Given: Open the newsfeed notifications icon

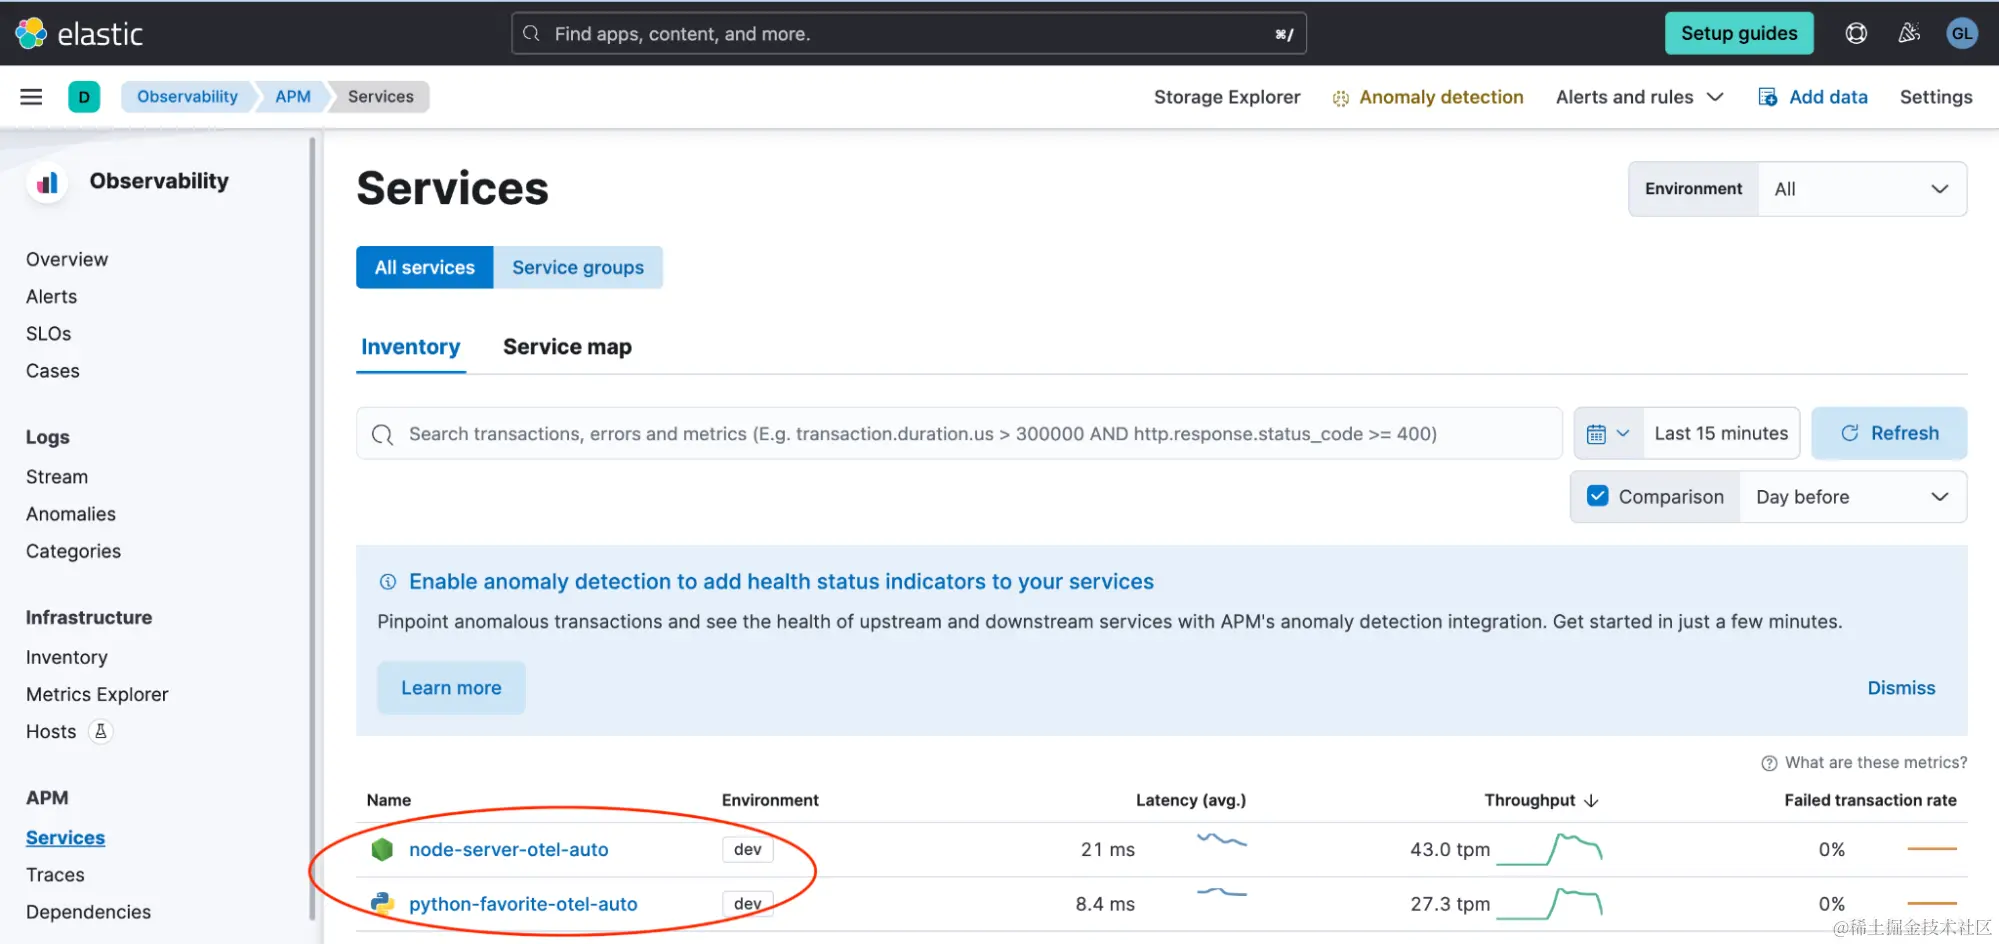Looking at the screenshot, I should [x=1909, y=34].
